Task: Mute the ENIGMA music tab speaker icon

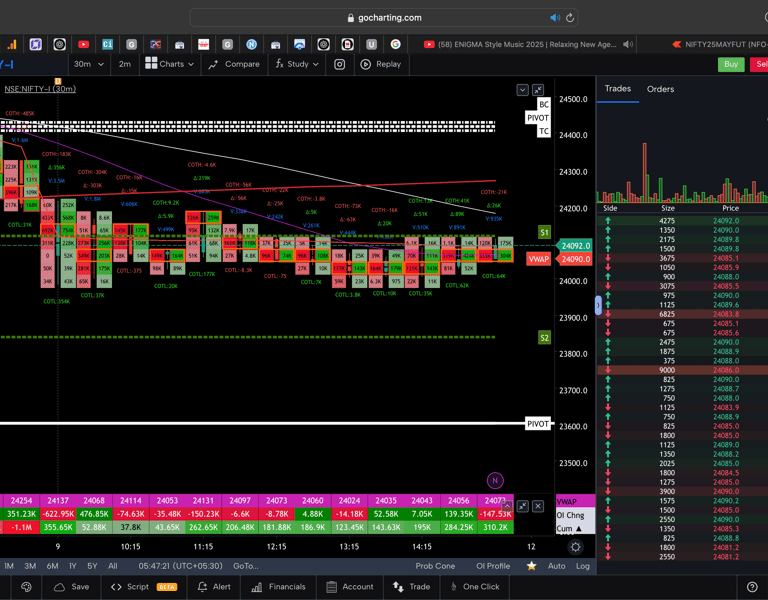Action: pos(627,45)
